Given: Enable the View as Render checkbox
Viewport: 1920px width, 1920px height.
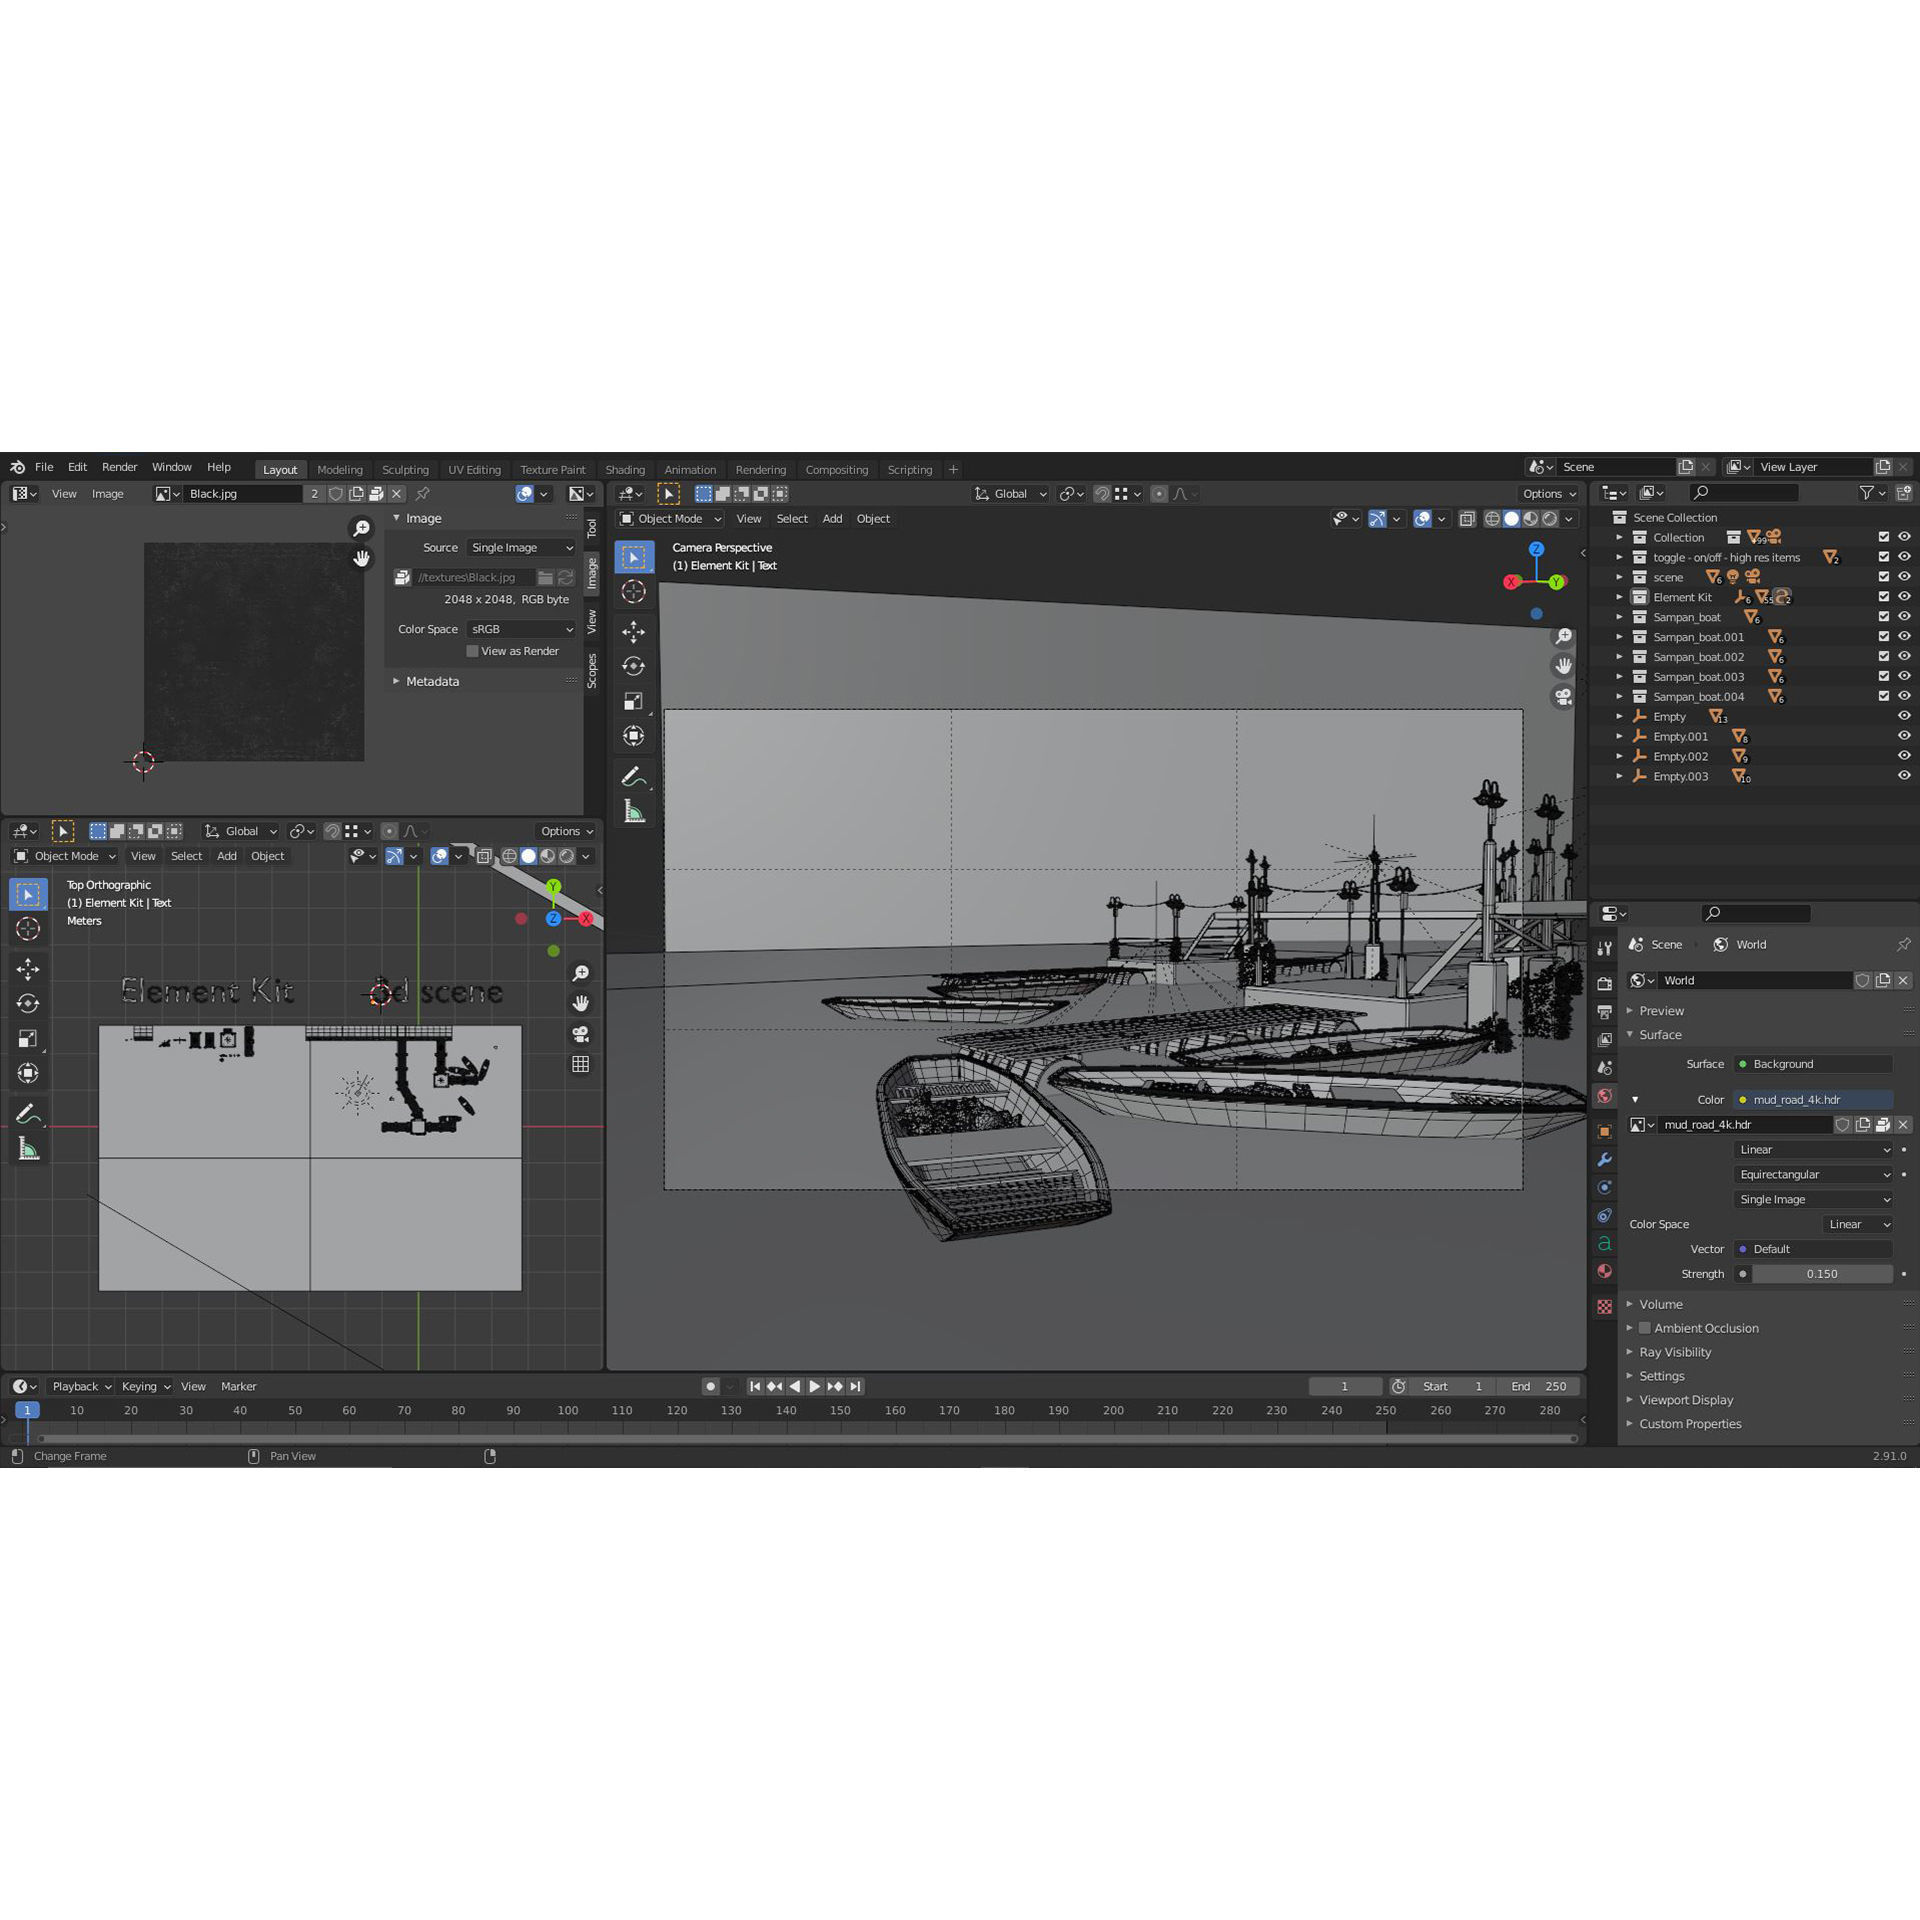Looking at the screenshot, I should pos(473,651).
